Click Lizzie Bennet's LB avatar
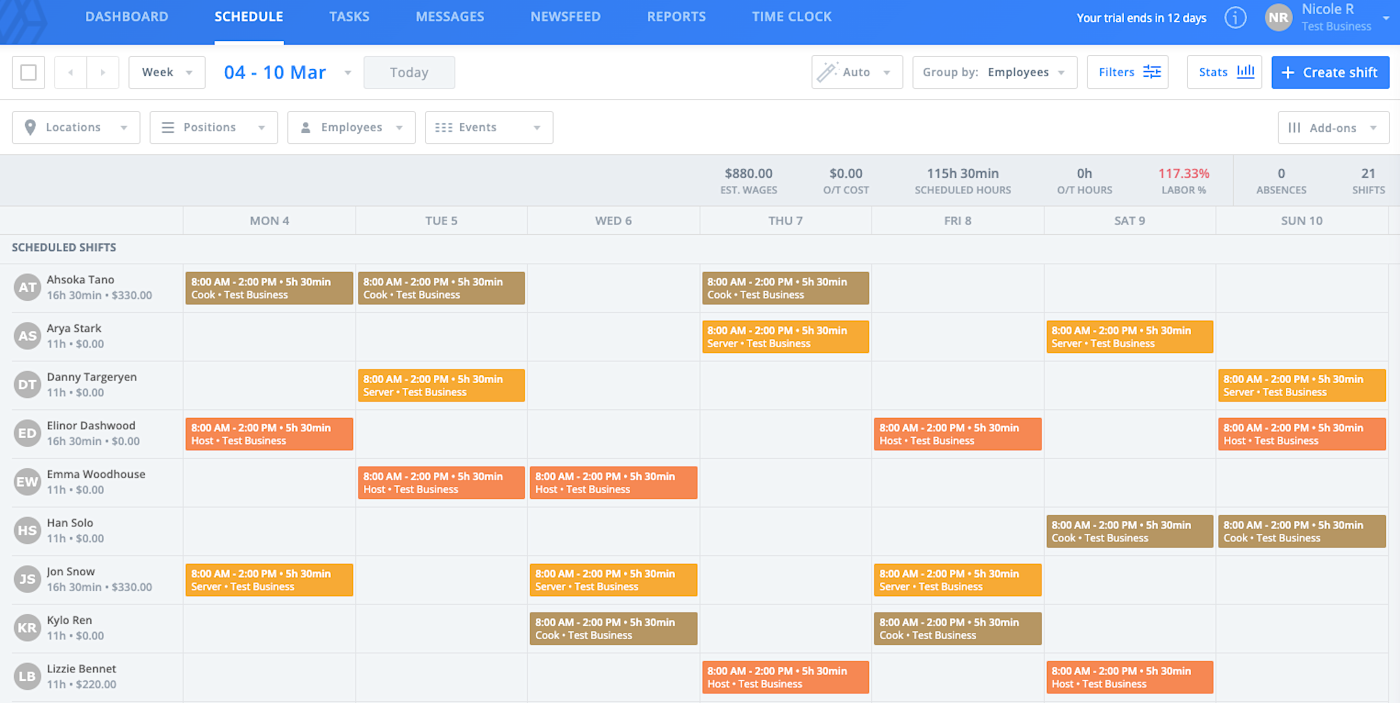The width and height of the screenshot is (1400, 703). 27,677
